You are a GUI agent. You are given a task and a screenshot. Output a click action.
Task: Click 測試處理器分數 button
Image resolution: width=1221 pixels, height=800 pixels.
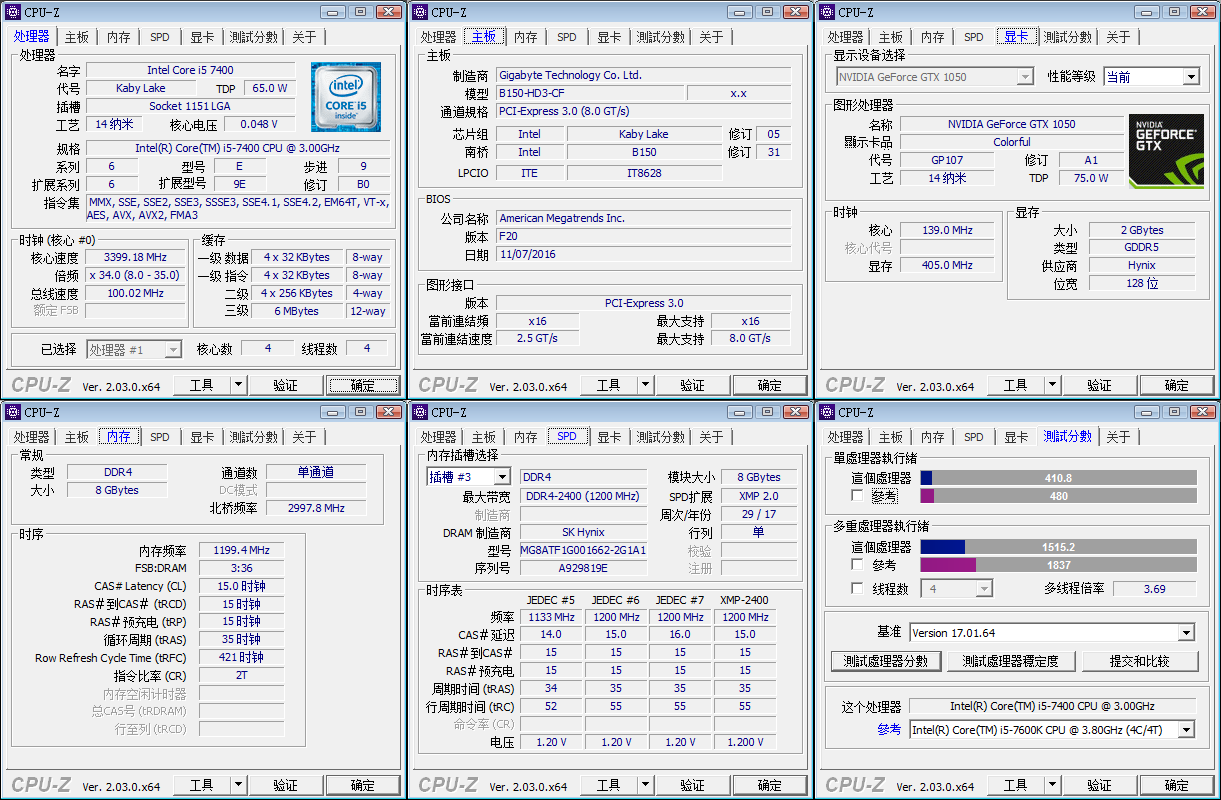tap(885, 661)
